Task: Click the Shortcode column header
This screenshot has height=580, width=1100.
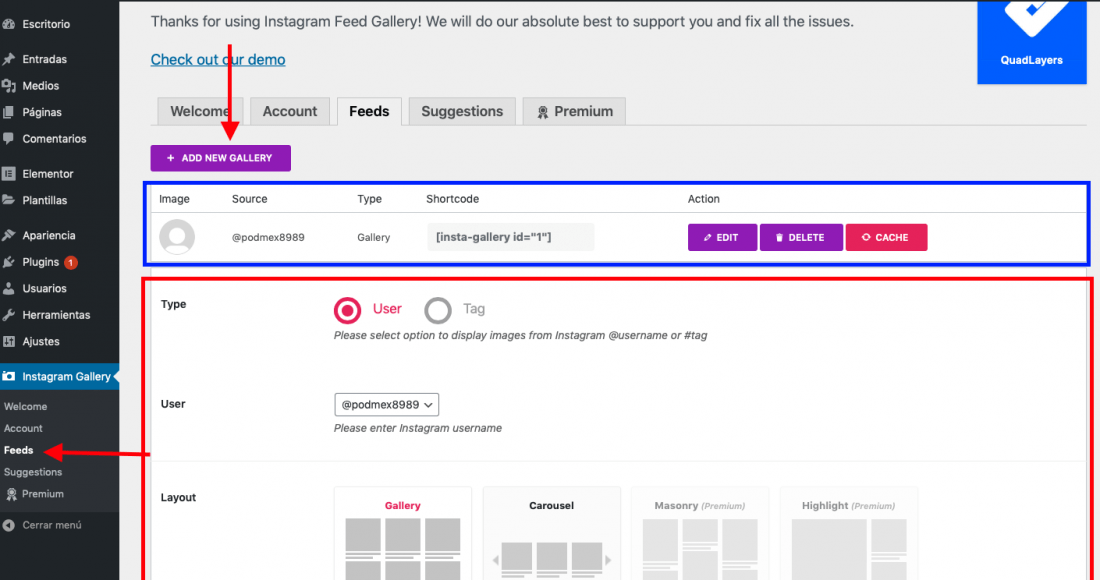Action: [x=452, y=199]
